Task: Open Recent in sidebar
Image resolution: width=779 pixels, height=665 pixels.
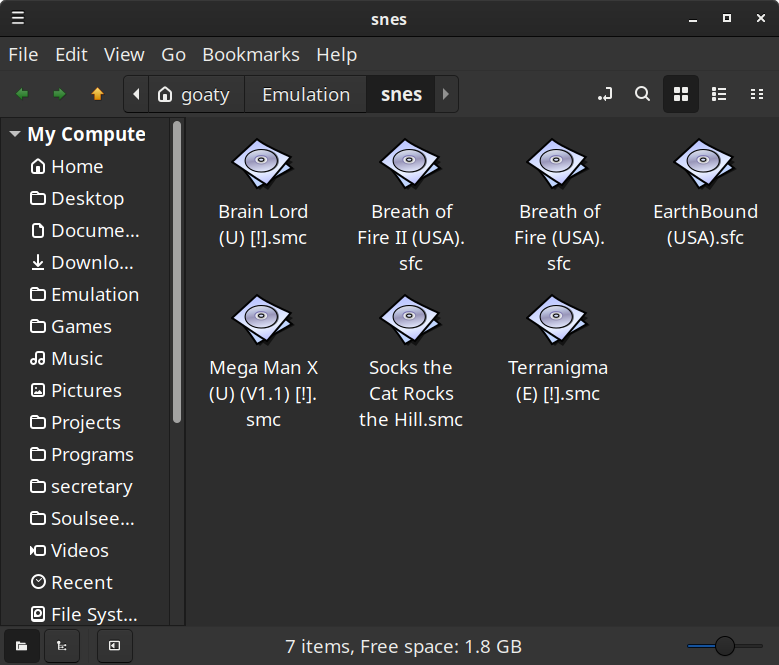Action: click(x=85, y=582)
